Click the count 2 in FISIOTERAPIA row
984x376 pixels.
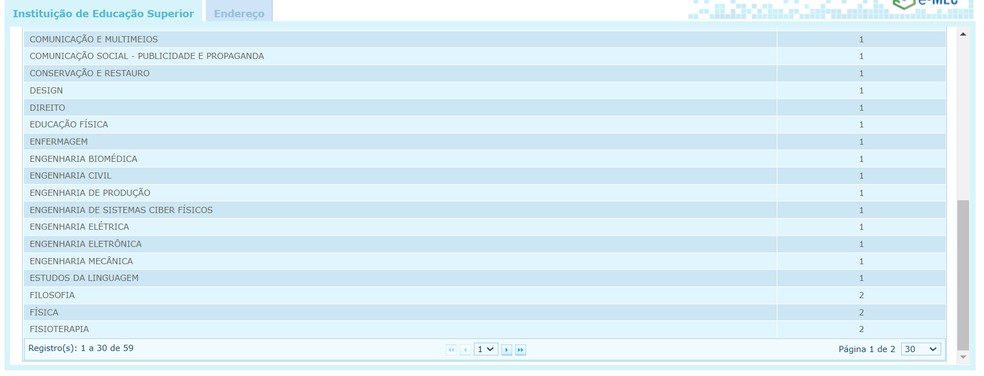pos(862,329)
